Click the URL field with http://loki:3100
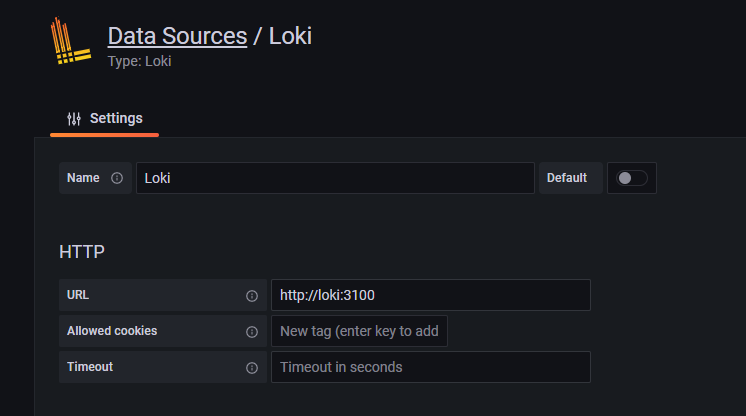746x416 pixels. coord(431,295)
